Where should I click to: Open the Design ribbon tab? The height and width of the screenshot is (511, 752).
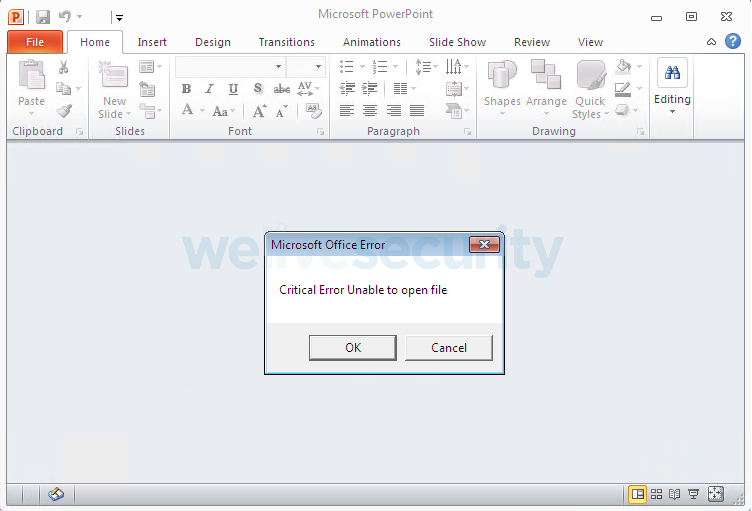[x=213, y=42]
